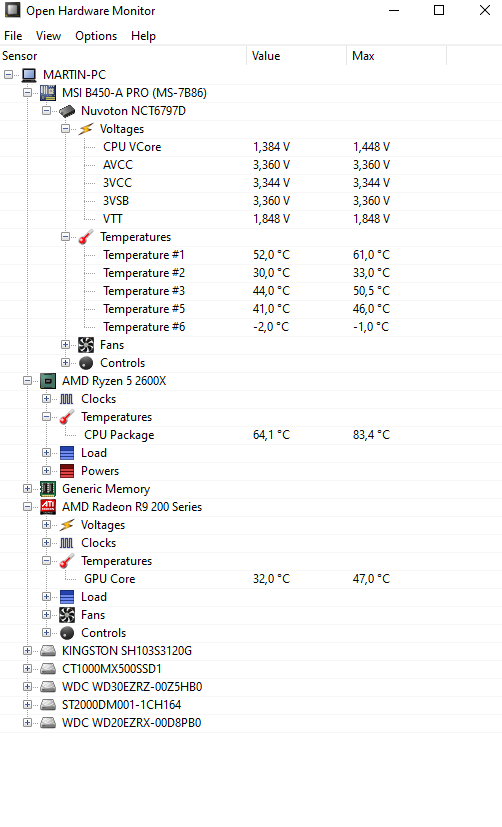Viewport: 502px width, 827px height.
Task: Click the AMD Radeon R9 200 ATI icon
Action: [47, 507]
